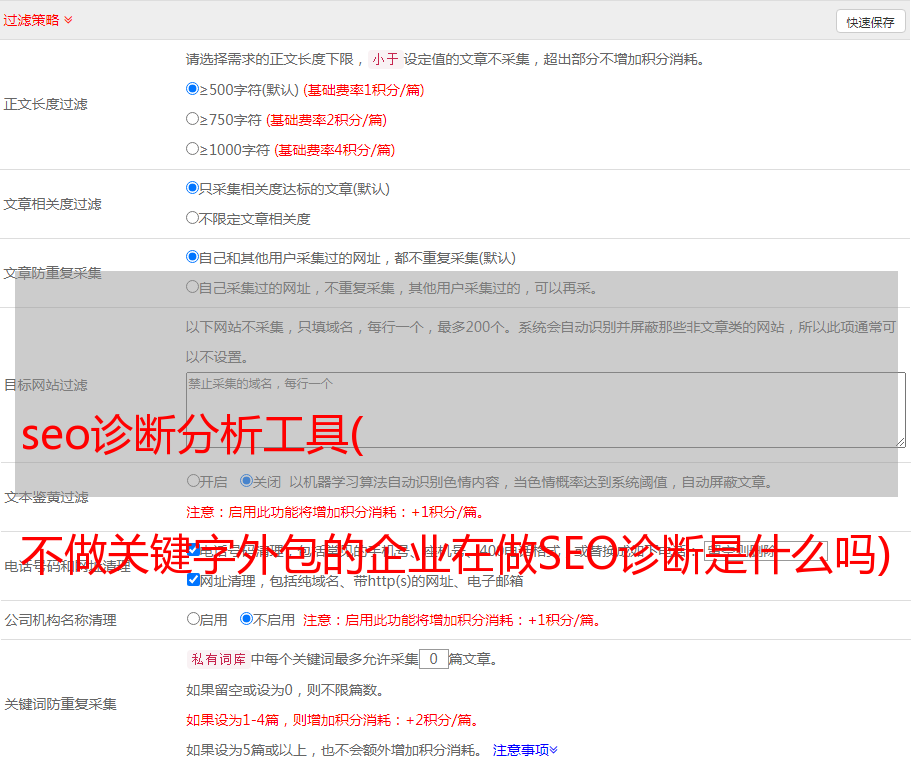Toggle the 电话号码清理 checkbox
Viewport: 912px width, 768px height.
point(194,550)
